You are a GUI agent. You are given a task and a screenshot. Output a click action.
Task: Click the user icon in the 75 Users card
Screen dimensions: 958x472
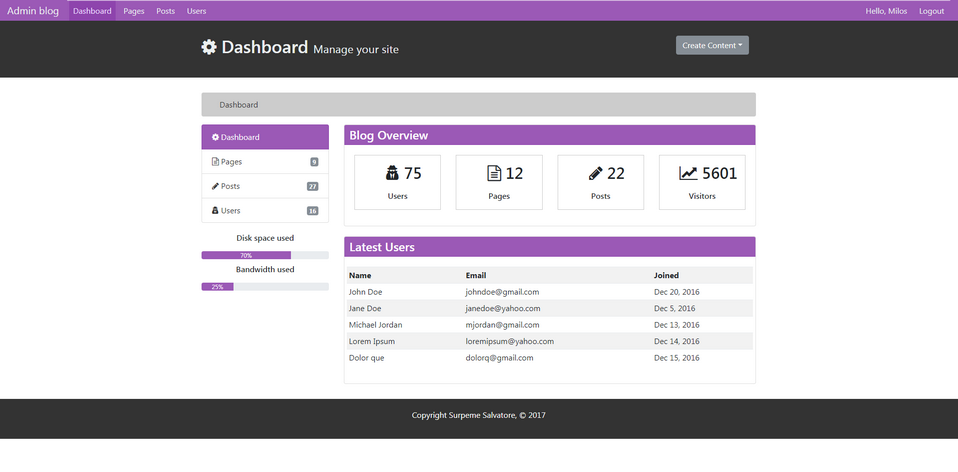pos(392,173)
